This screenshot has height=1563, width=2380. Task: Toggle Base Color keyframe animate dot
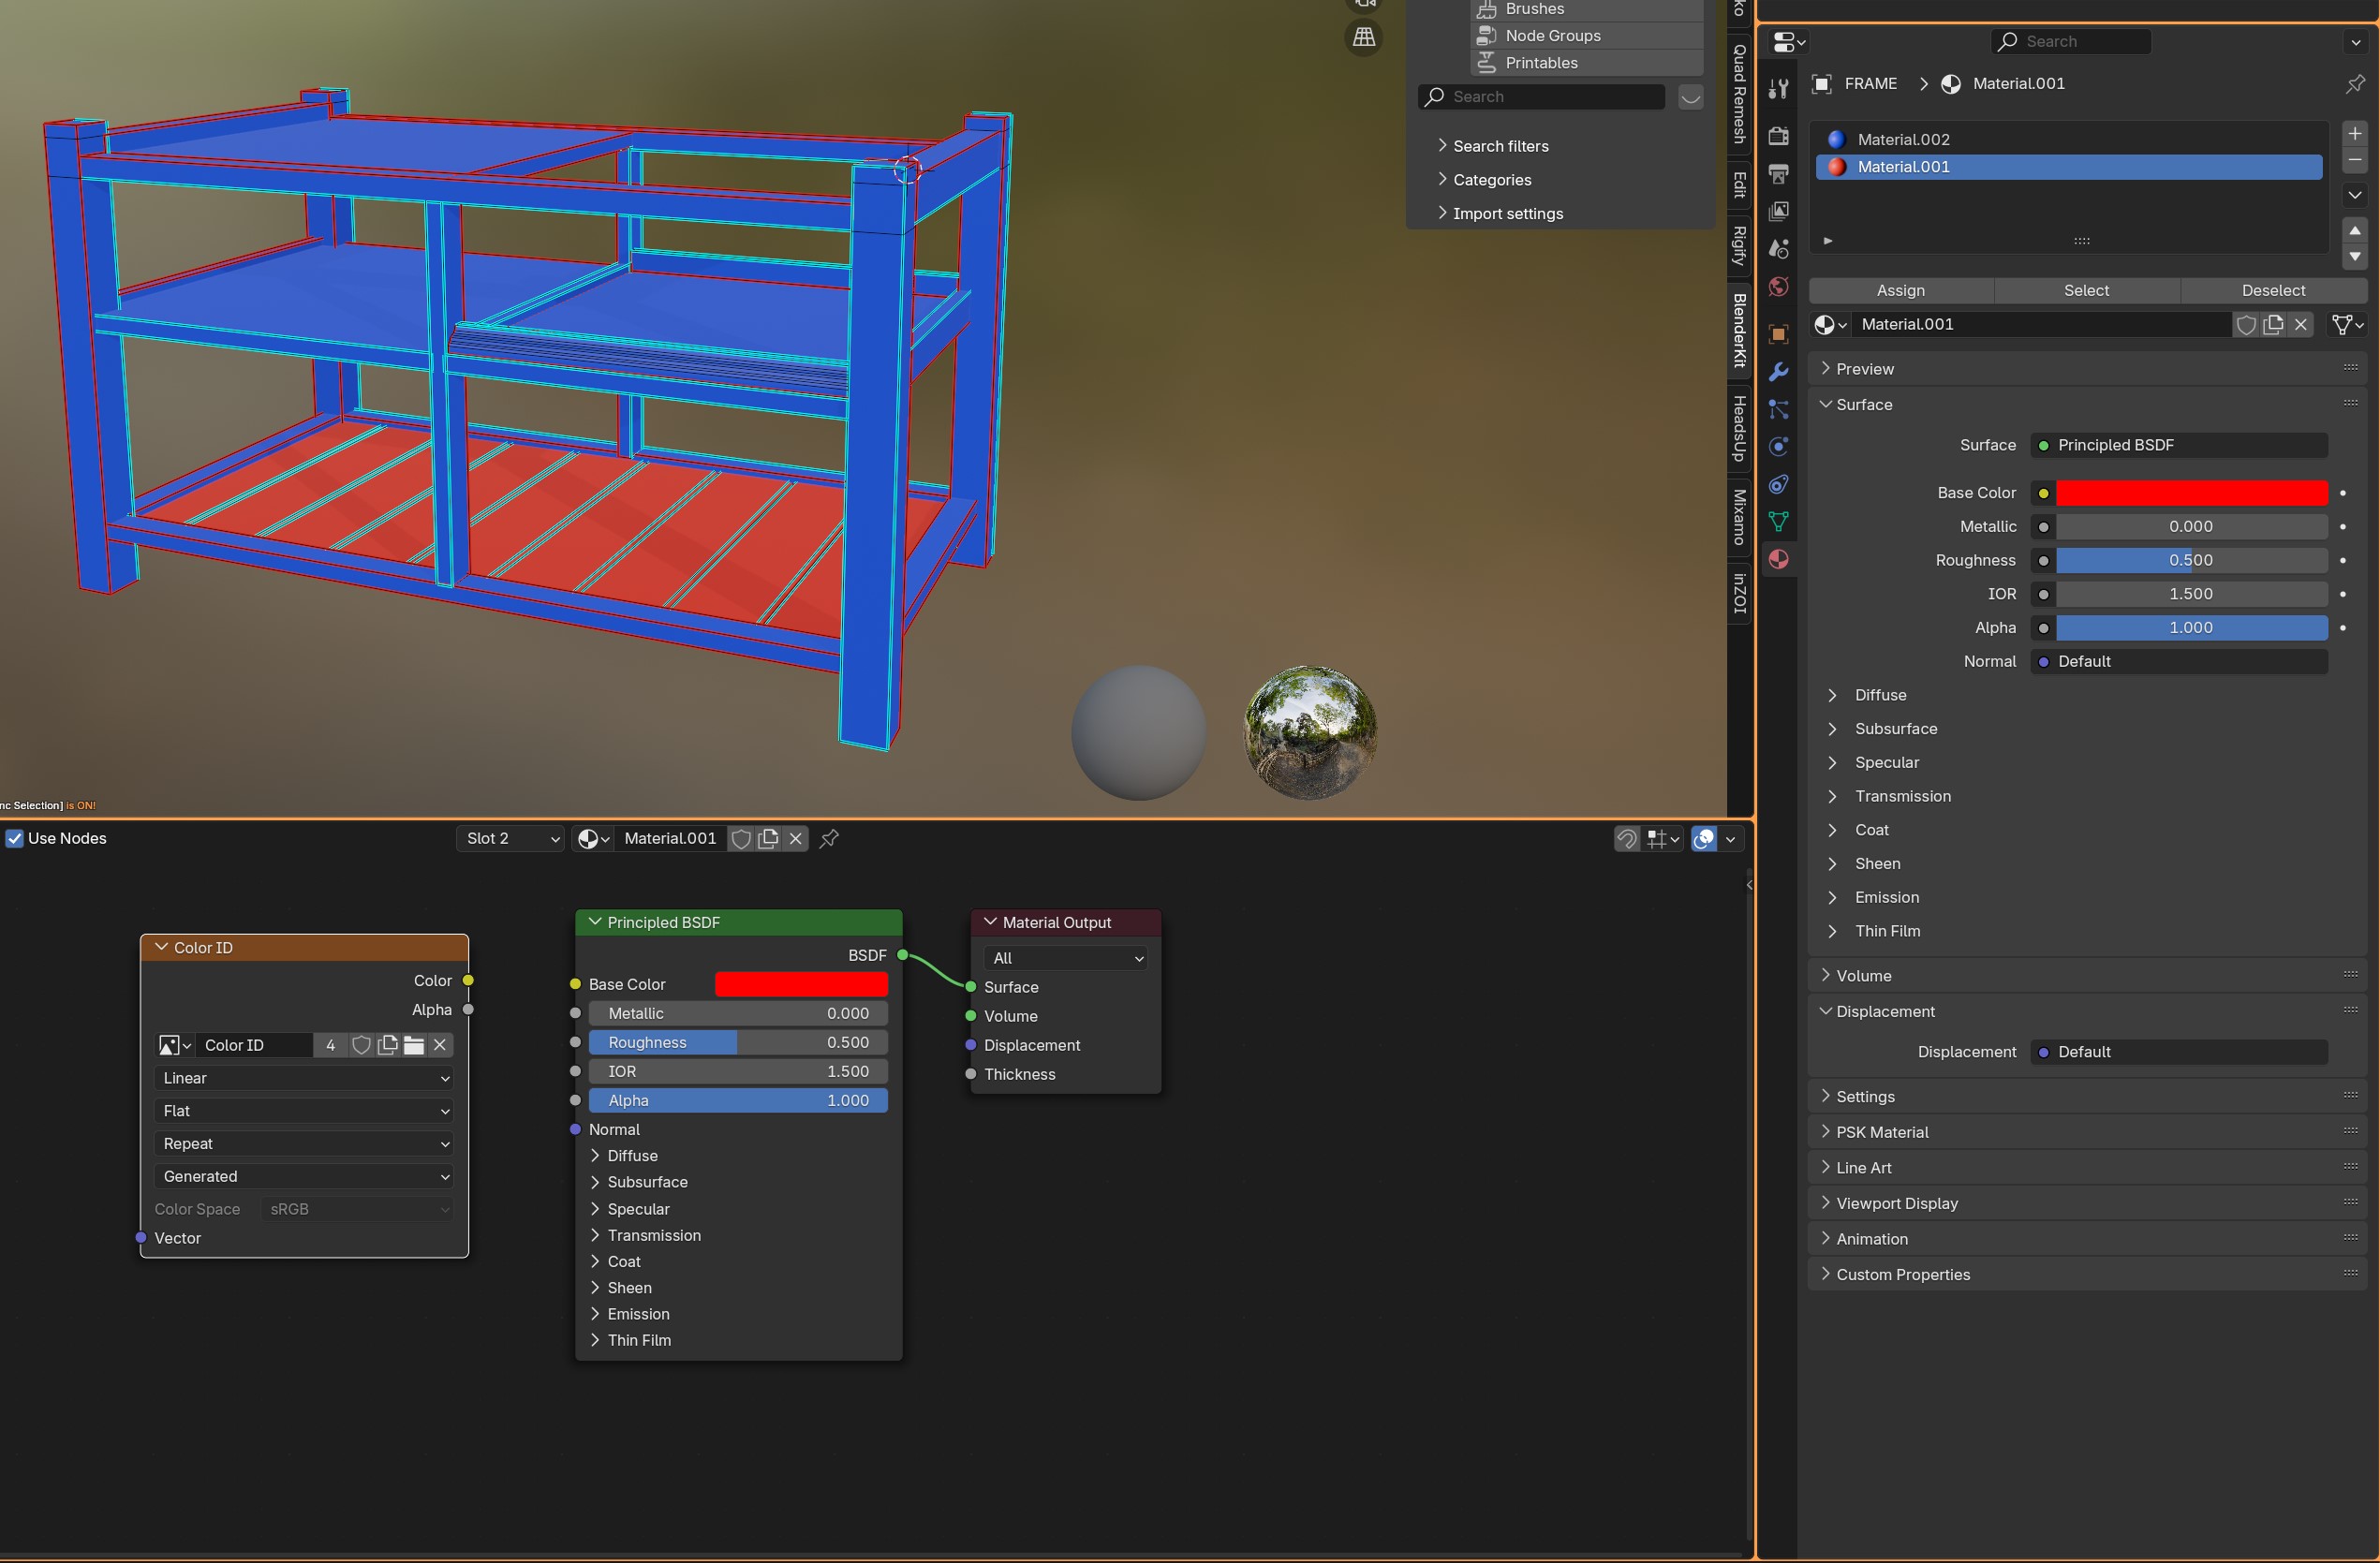(2343, 493)
